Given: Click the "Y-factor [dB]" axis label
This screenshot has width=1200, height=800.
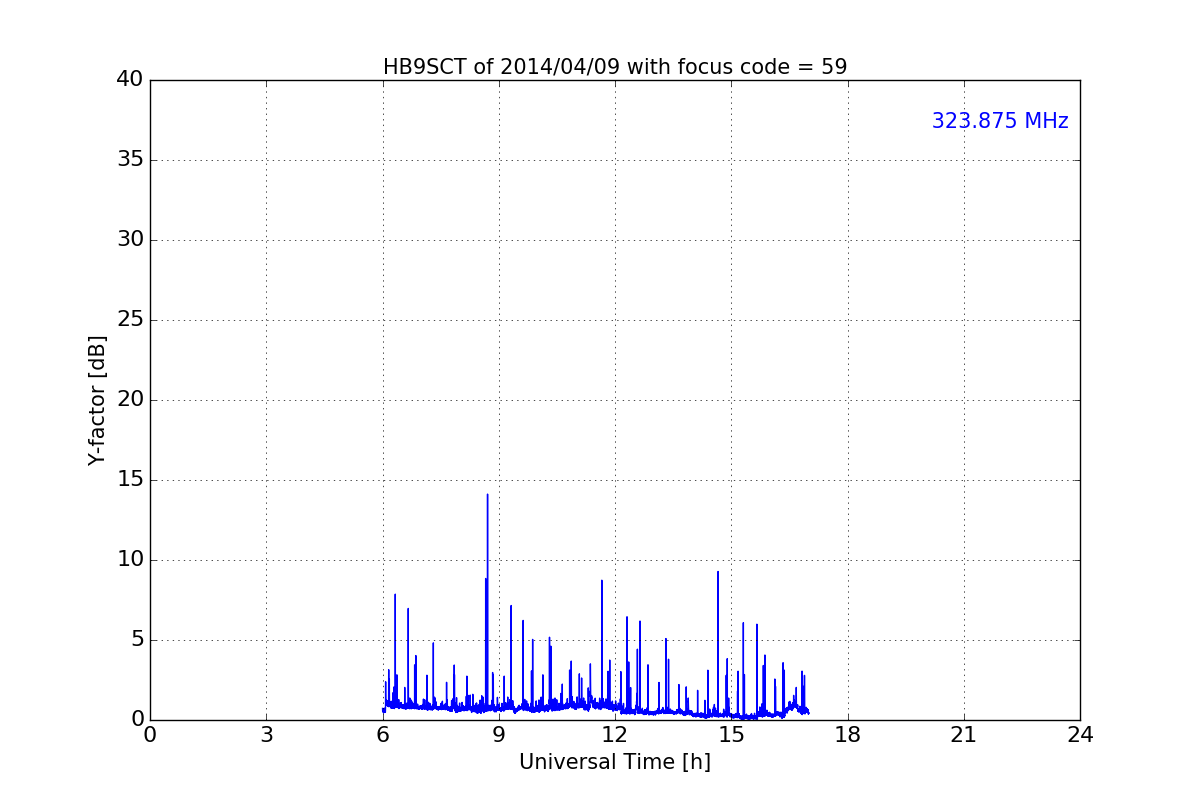Looking at the screenshot, I should pos(97,400).
